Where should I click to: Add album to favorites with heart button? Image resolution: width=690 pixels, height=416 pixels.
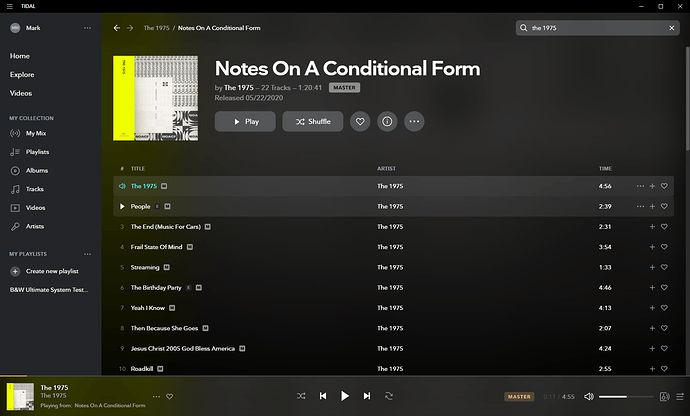pyautogui.click(x=360, y=121)
